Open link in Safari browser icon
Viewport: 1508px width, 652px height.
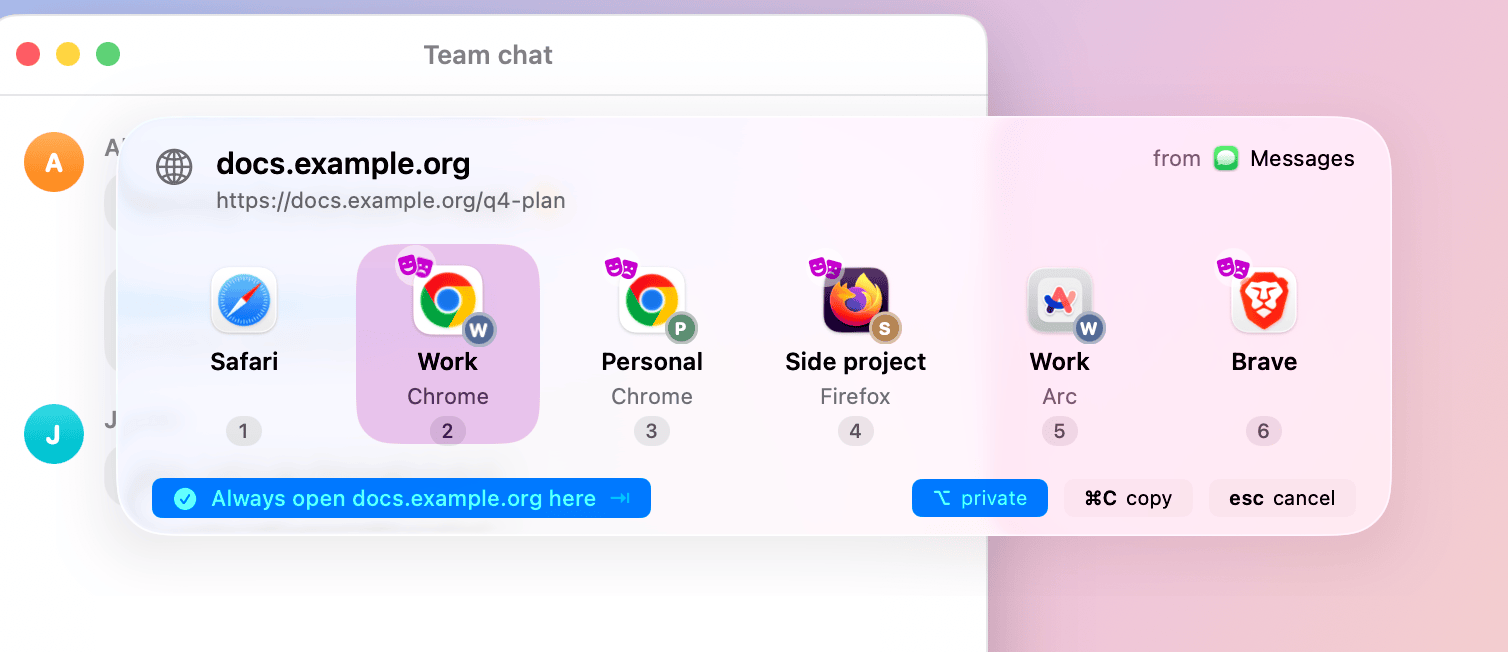(x=244, y=300)
